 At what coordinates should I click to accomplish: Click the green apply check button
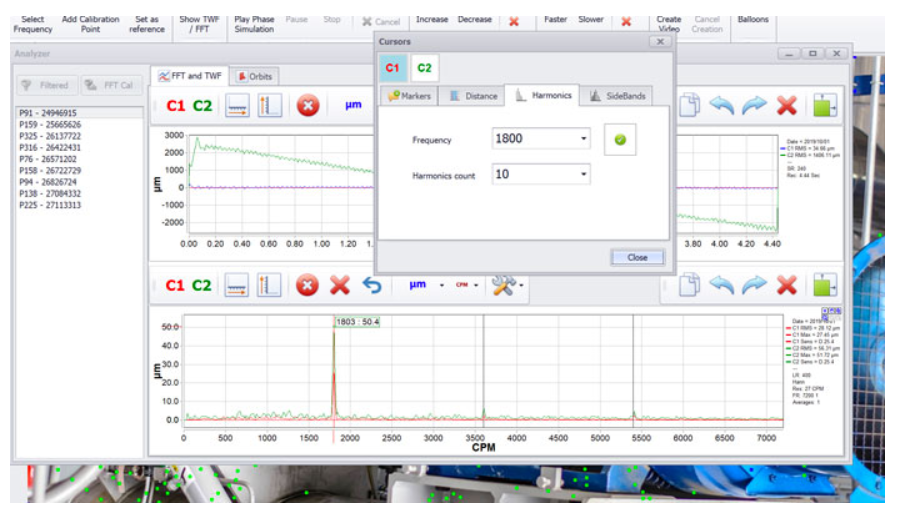[620, 139]
